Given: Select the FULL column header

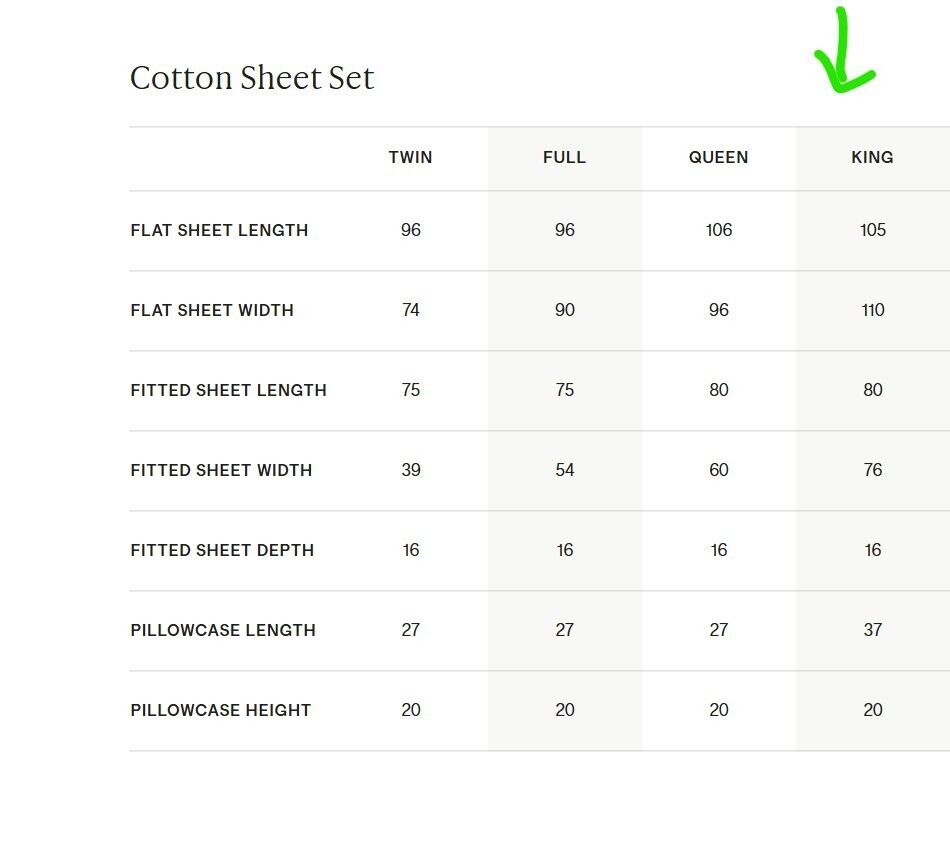Looking at the screenshot, I should click(x=565, y=158).
